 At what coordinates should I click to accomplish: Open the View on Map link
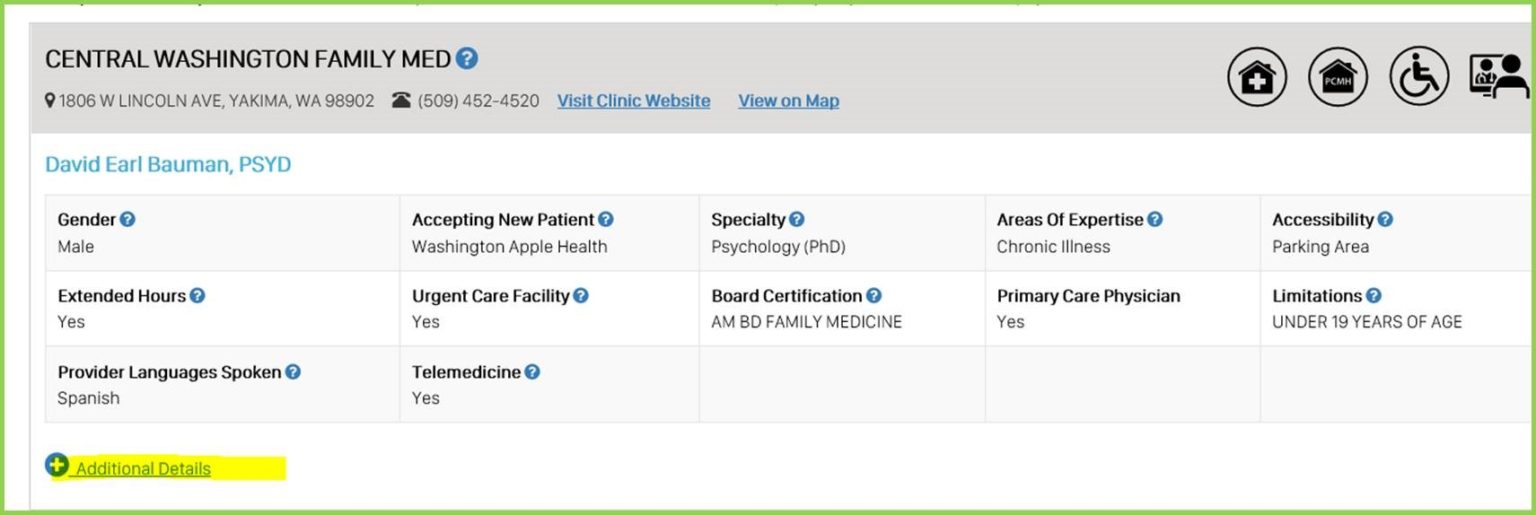(x=789, y=101)
